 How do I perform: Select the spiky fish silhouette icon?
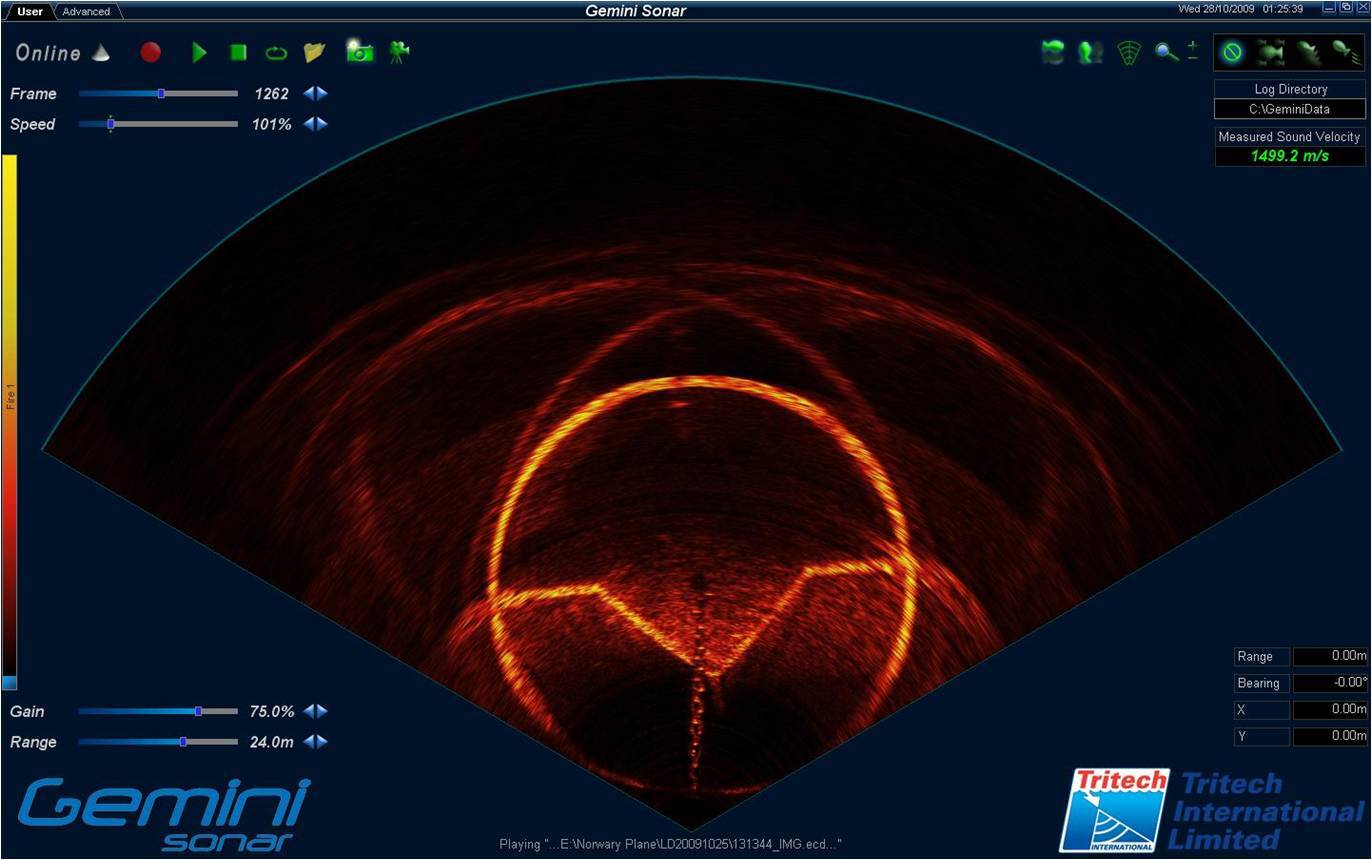(x=1308, y=51)
